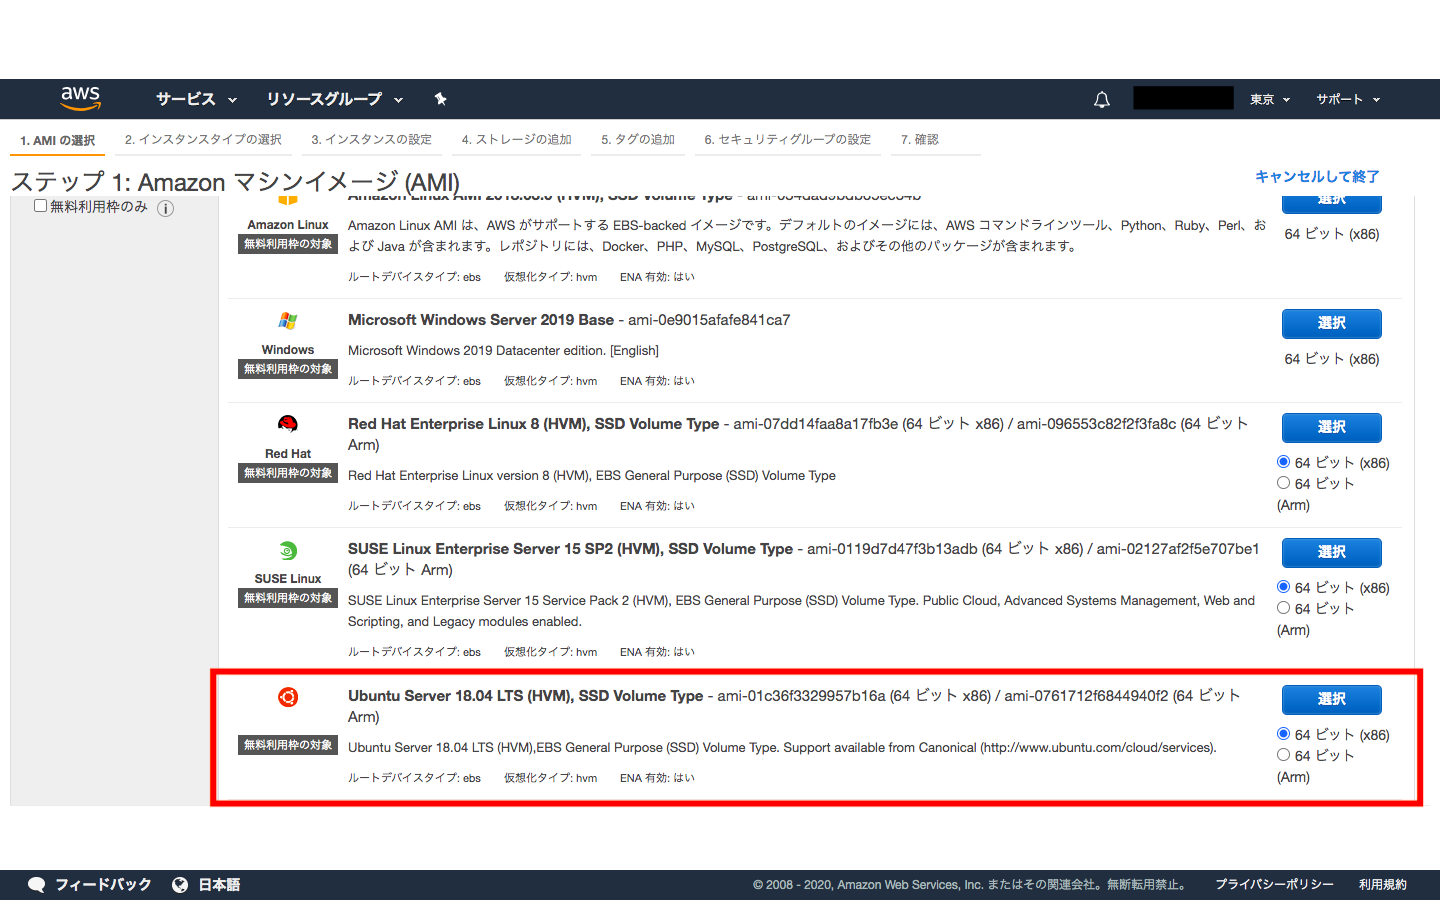Click the AWS logo home icon

tap(80, 98)
